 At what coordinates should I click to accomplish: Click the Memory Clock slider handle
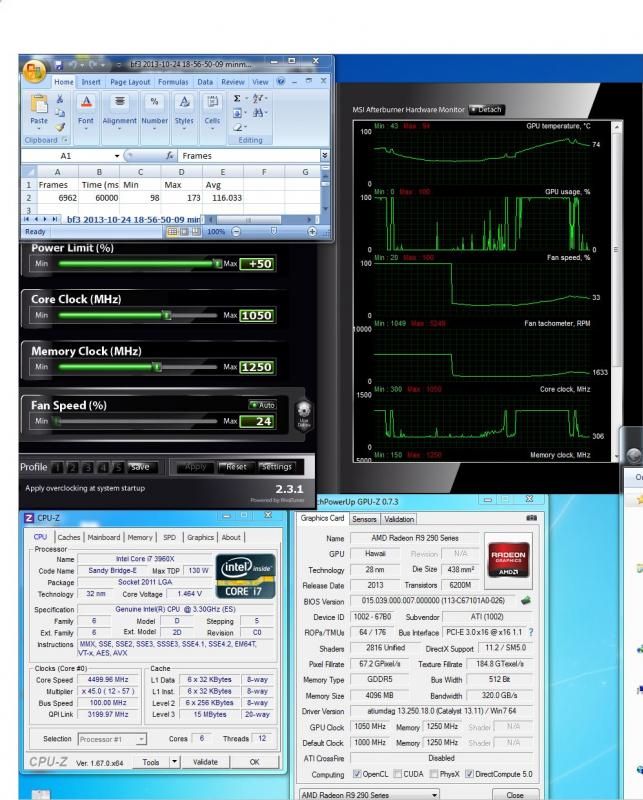coord(157,367)
